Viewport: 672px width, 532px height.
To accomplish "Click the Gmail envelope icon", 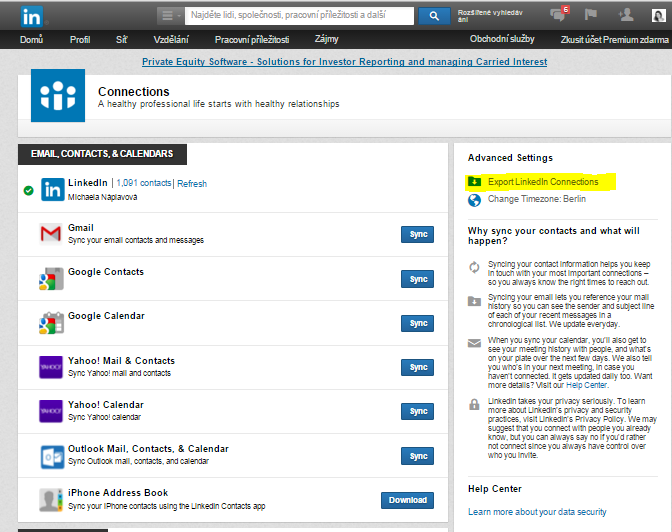I will click(50, 234).
